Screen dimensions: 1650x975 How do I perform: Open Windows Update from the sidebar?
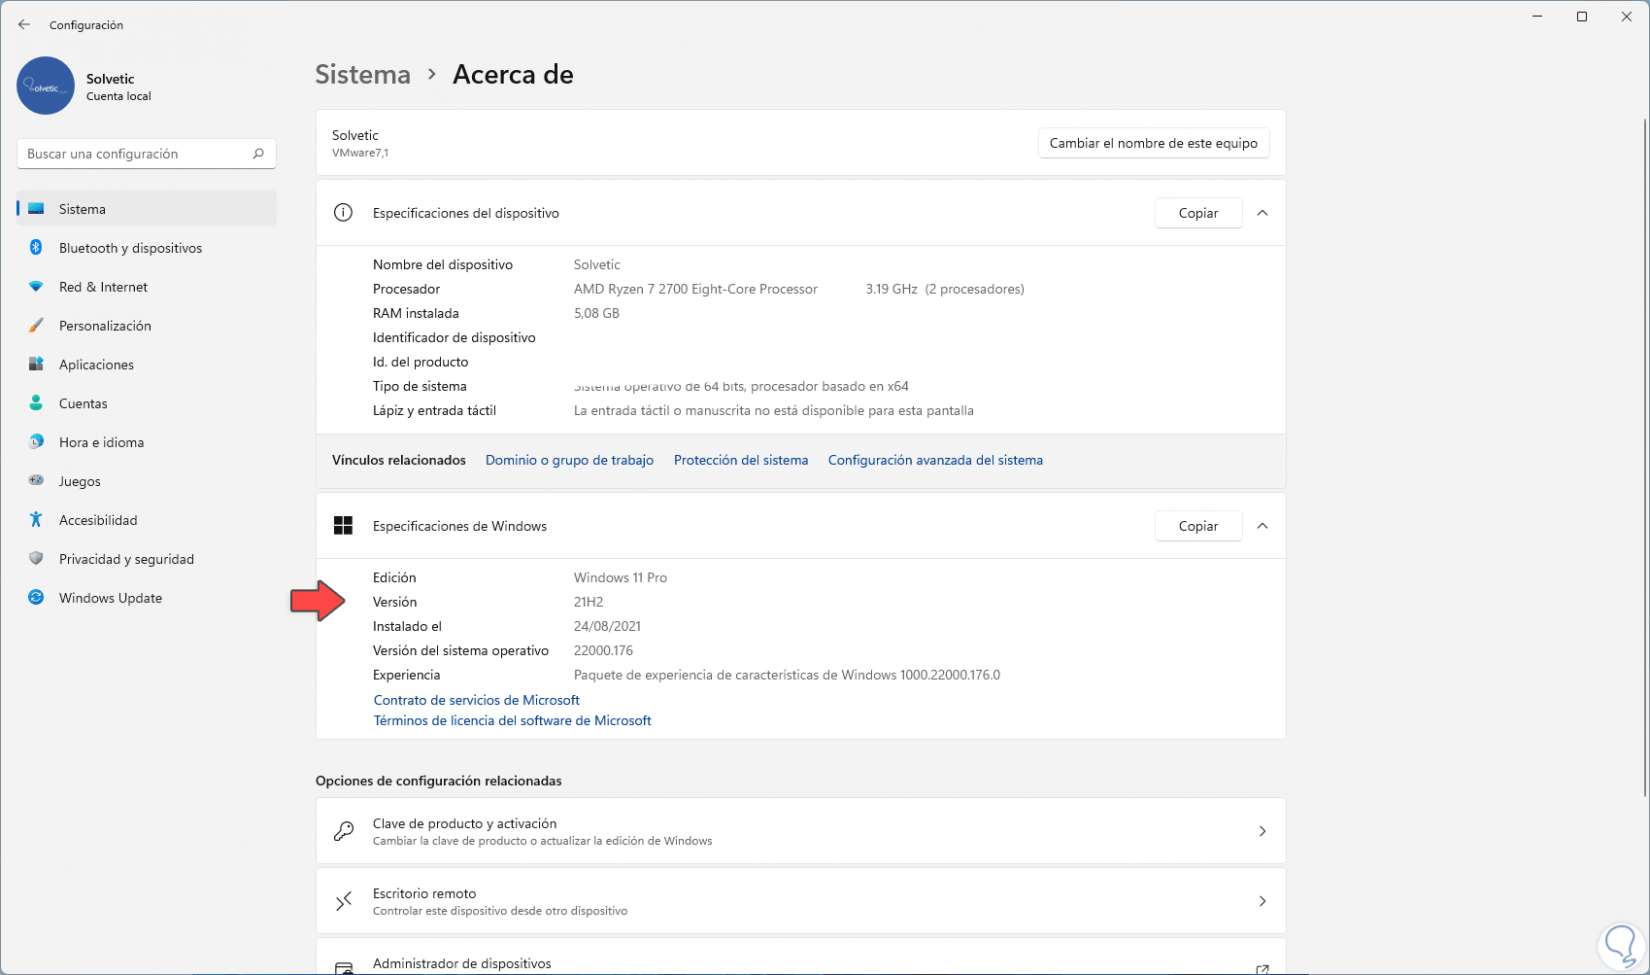coord(110,598)
